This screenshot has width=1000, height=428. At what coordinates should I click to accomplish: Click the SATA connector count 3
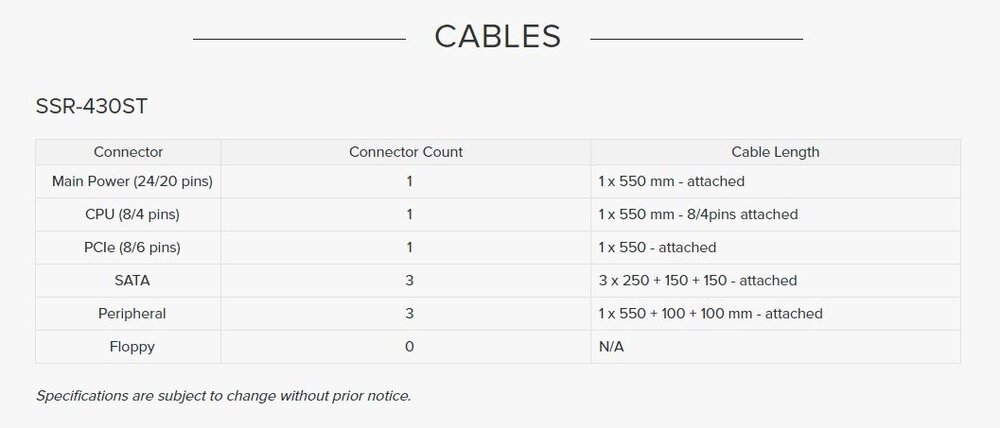click(x=409, y=281)
